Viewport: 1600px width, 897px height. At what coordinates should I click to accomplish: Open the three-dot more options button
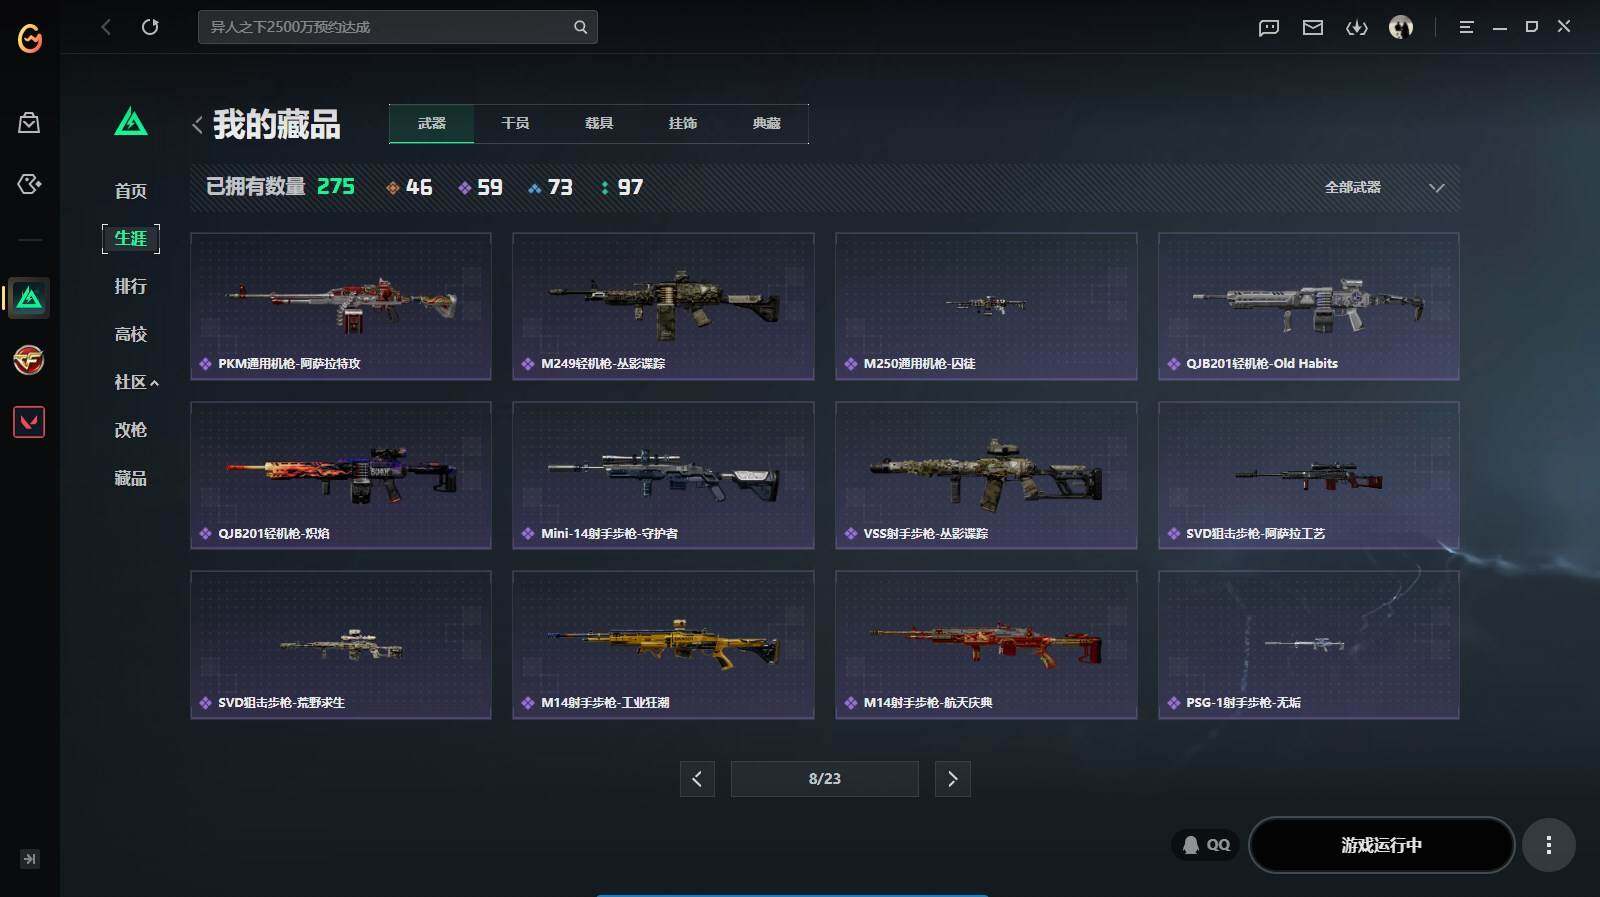pos(1549,845)
